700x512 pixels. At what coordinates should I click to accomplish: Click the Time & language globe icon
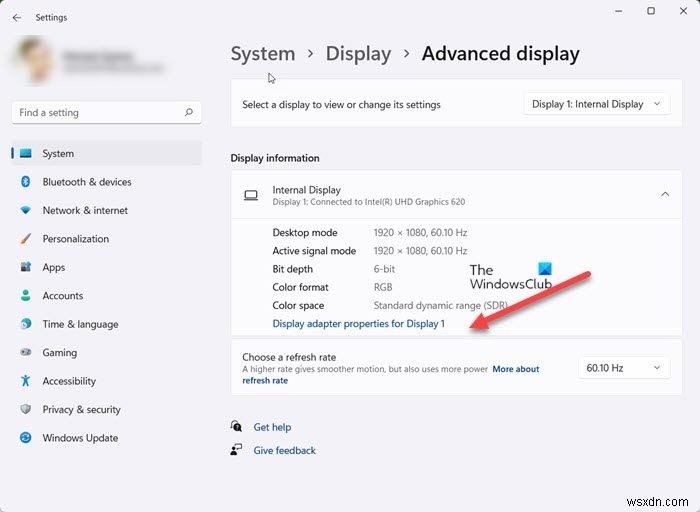click(25, 324)
